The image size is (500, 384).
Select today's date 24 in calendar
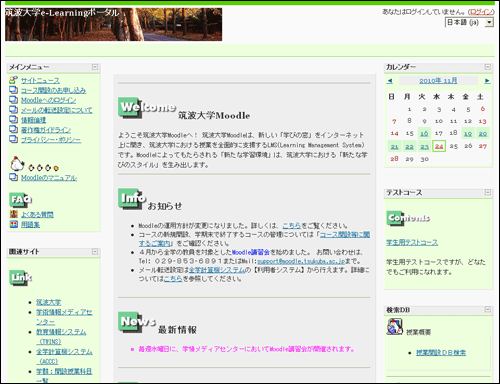click(439, 146)
